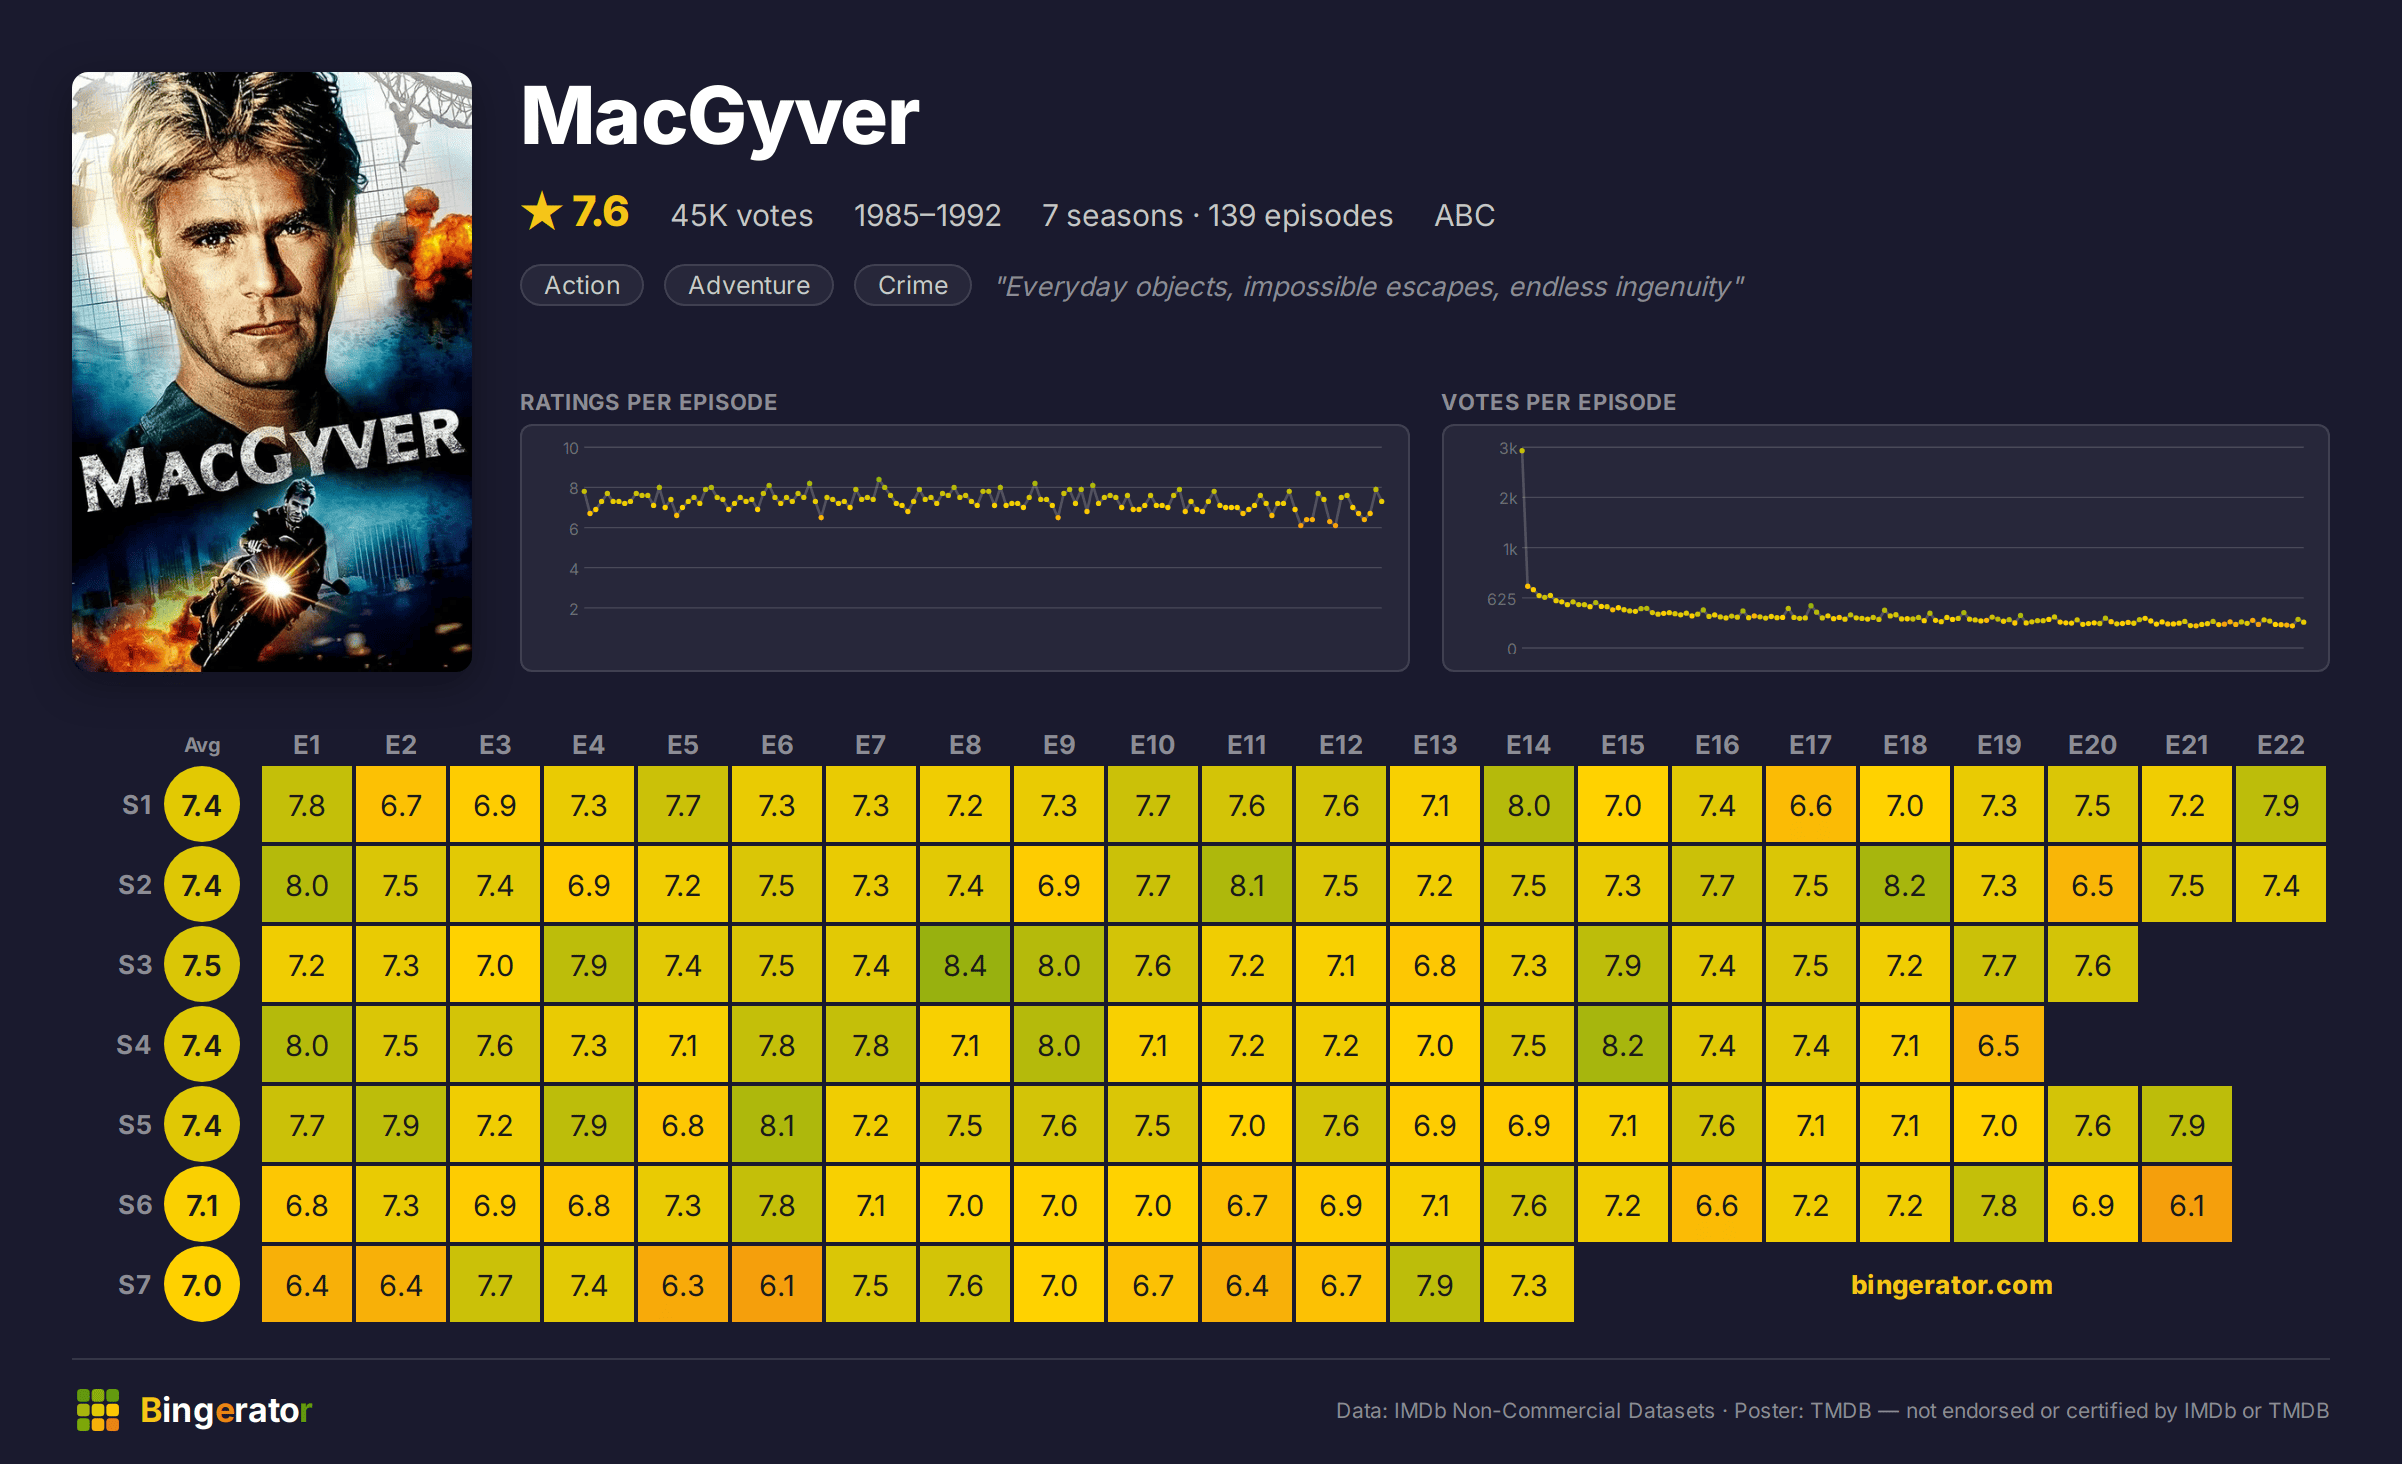Click the S4 E15 cell rated 8.2

(x=1623, y=1045)
